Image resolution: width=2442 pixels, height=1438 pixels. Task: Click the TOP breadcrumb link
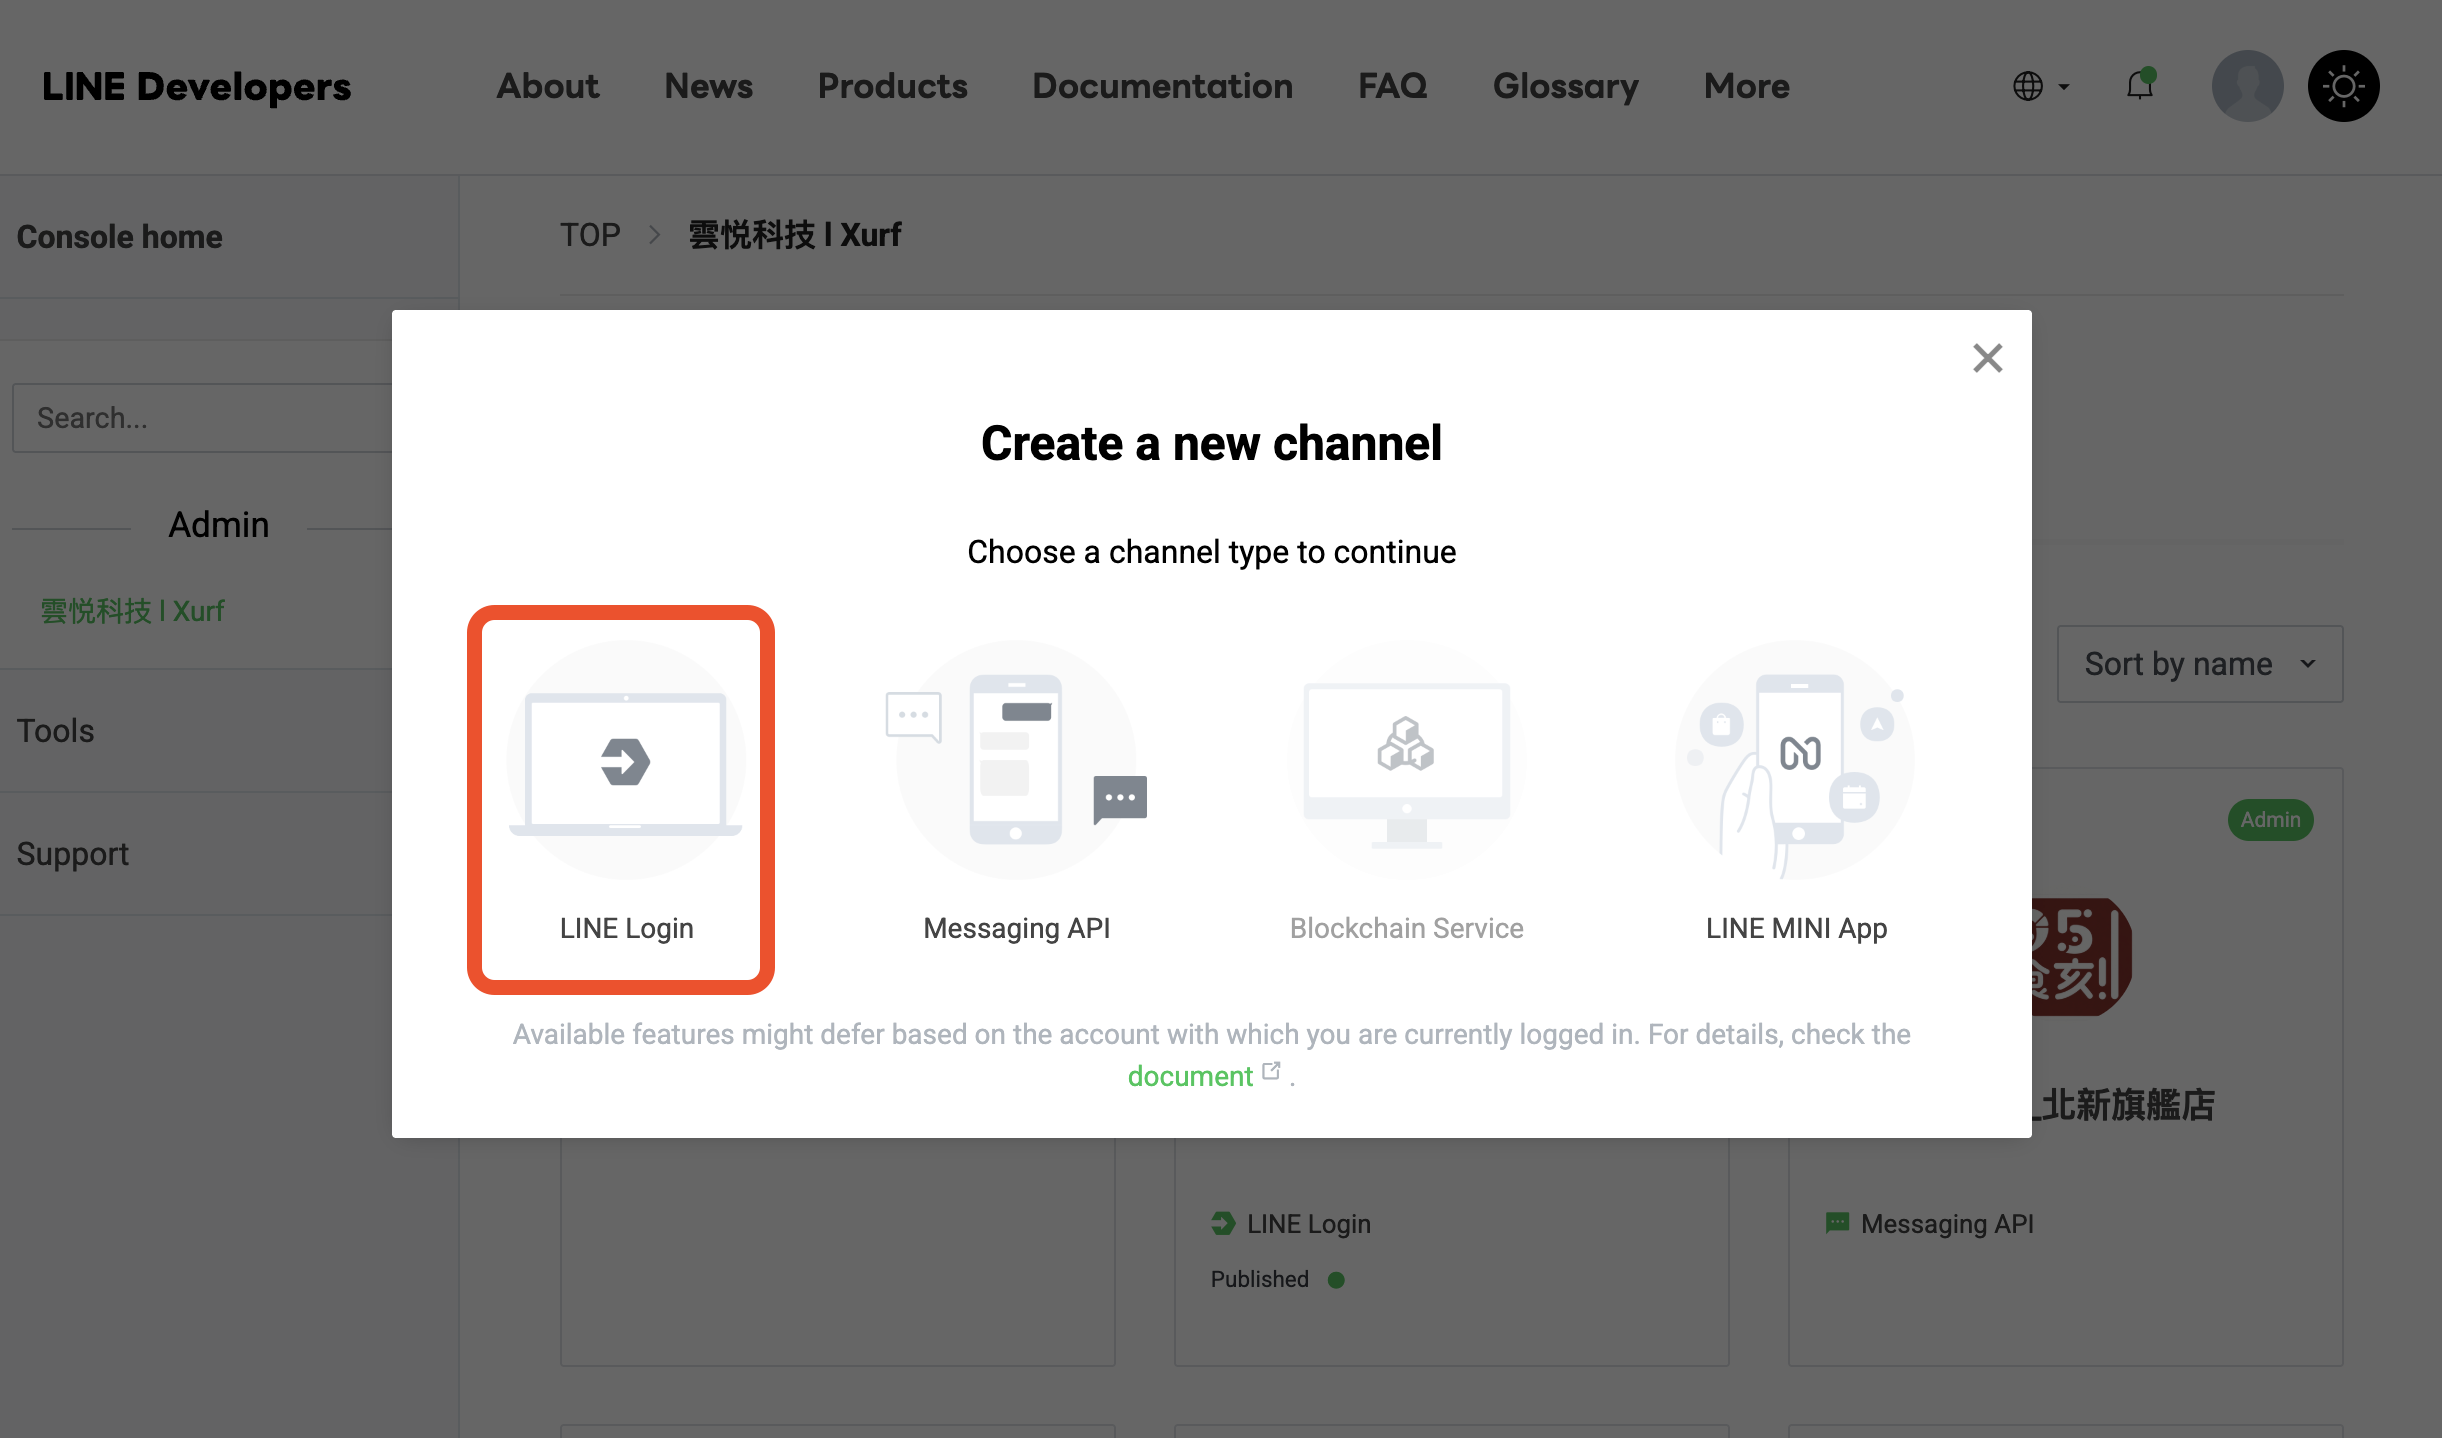[x=590, y=235]
